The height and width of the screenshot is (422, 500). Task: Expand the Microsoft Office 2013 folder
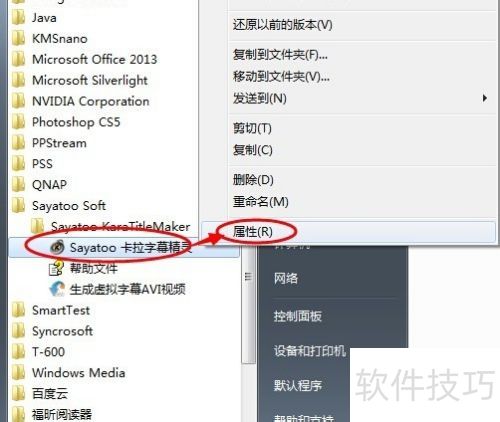pyautogui.click(x=84, y=59)
